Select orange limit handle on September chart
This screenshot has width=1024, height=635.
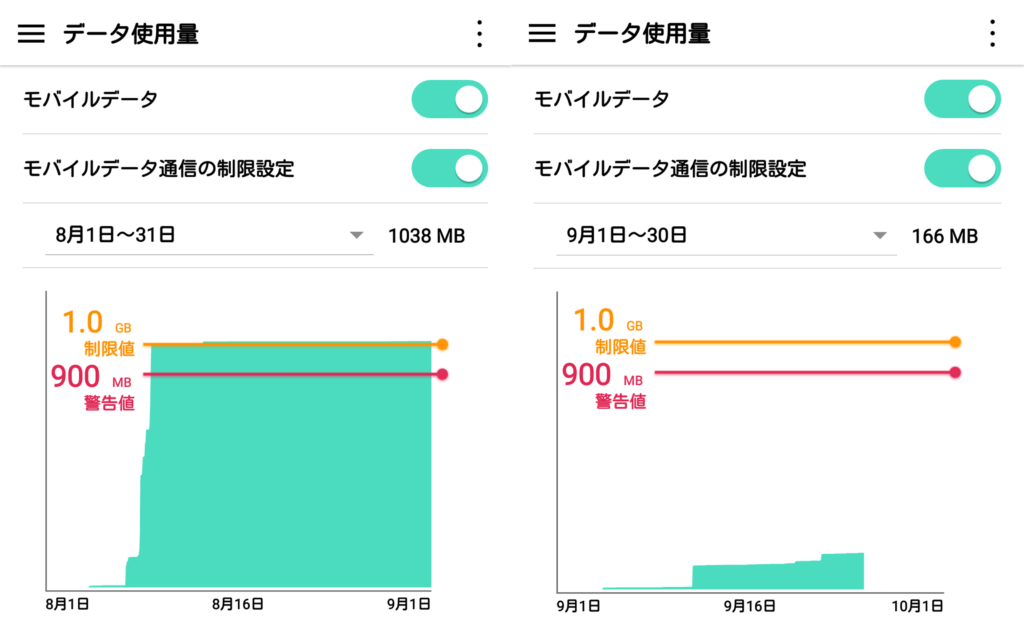[955, 342]
